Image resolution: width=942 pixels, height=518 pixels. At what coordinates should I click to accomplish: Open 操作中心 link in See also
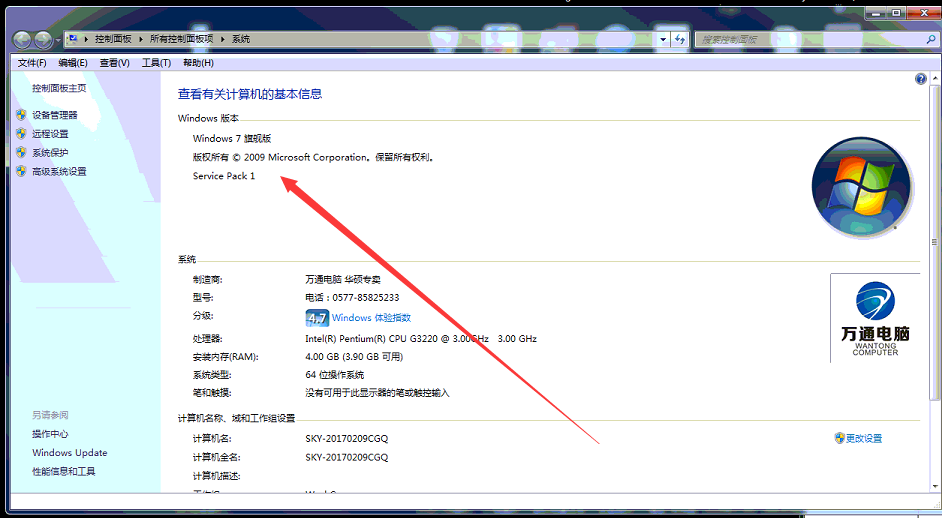(50, 434)
